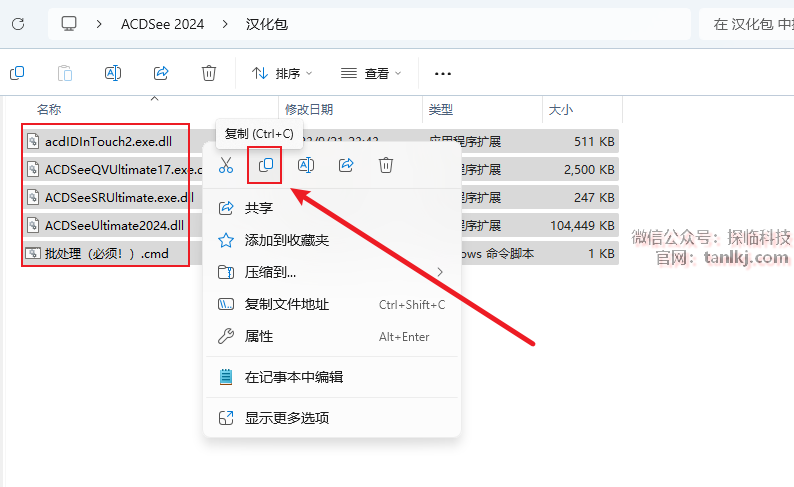Screen dimensions: 794x487
Task: Click the 2,500 KB size cell
Action: 589,170
